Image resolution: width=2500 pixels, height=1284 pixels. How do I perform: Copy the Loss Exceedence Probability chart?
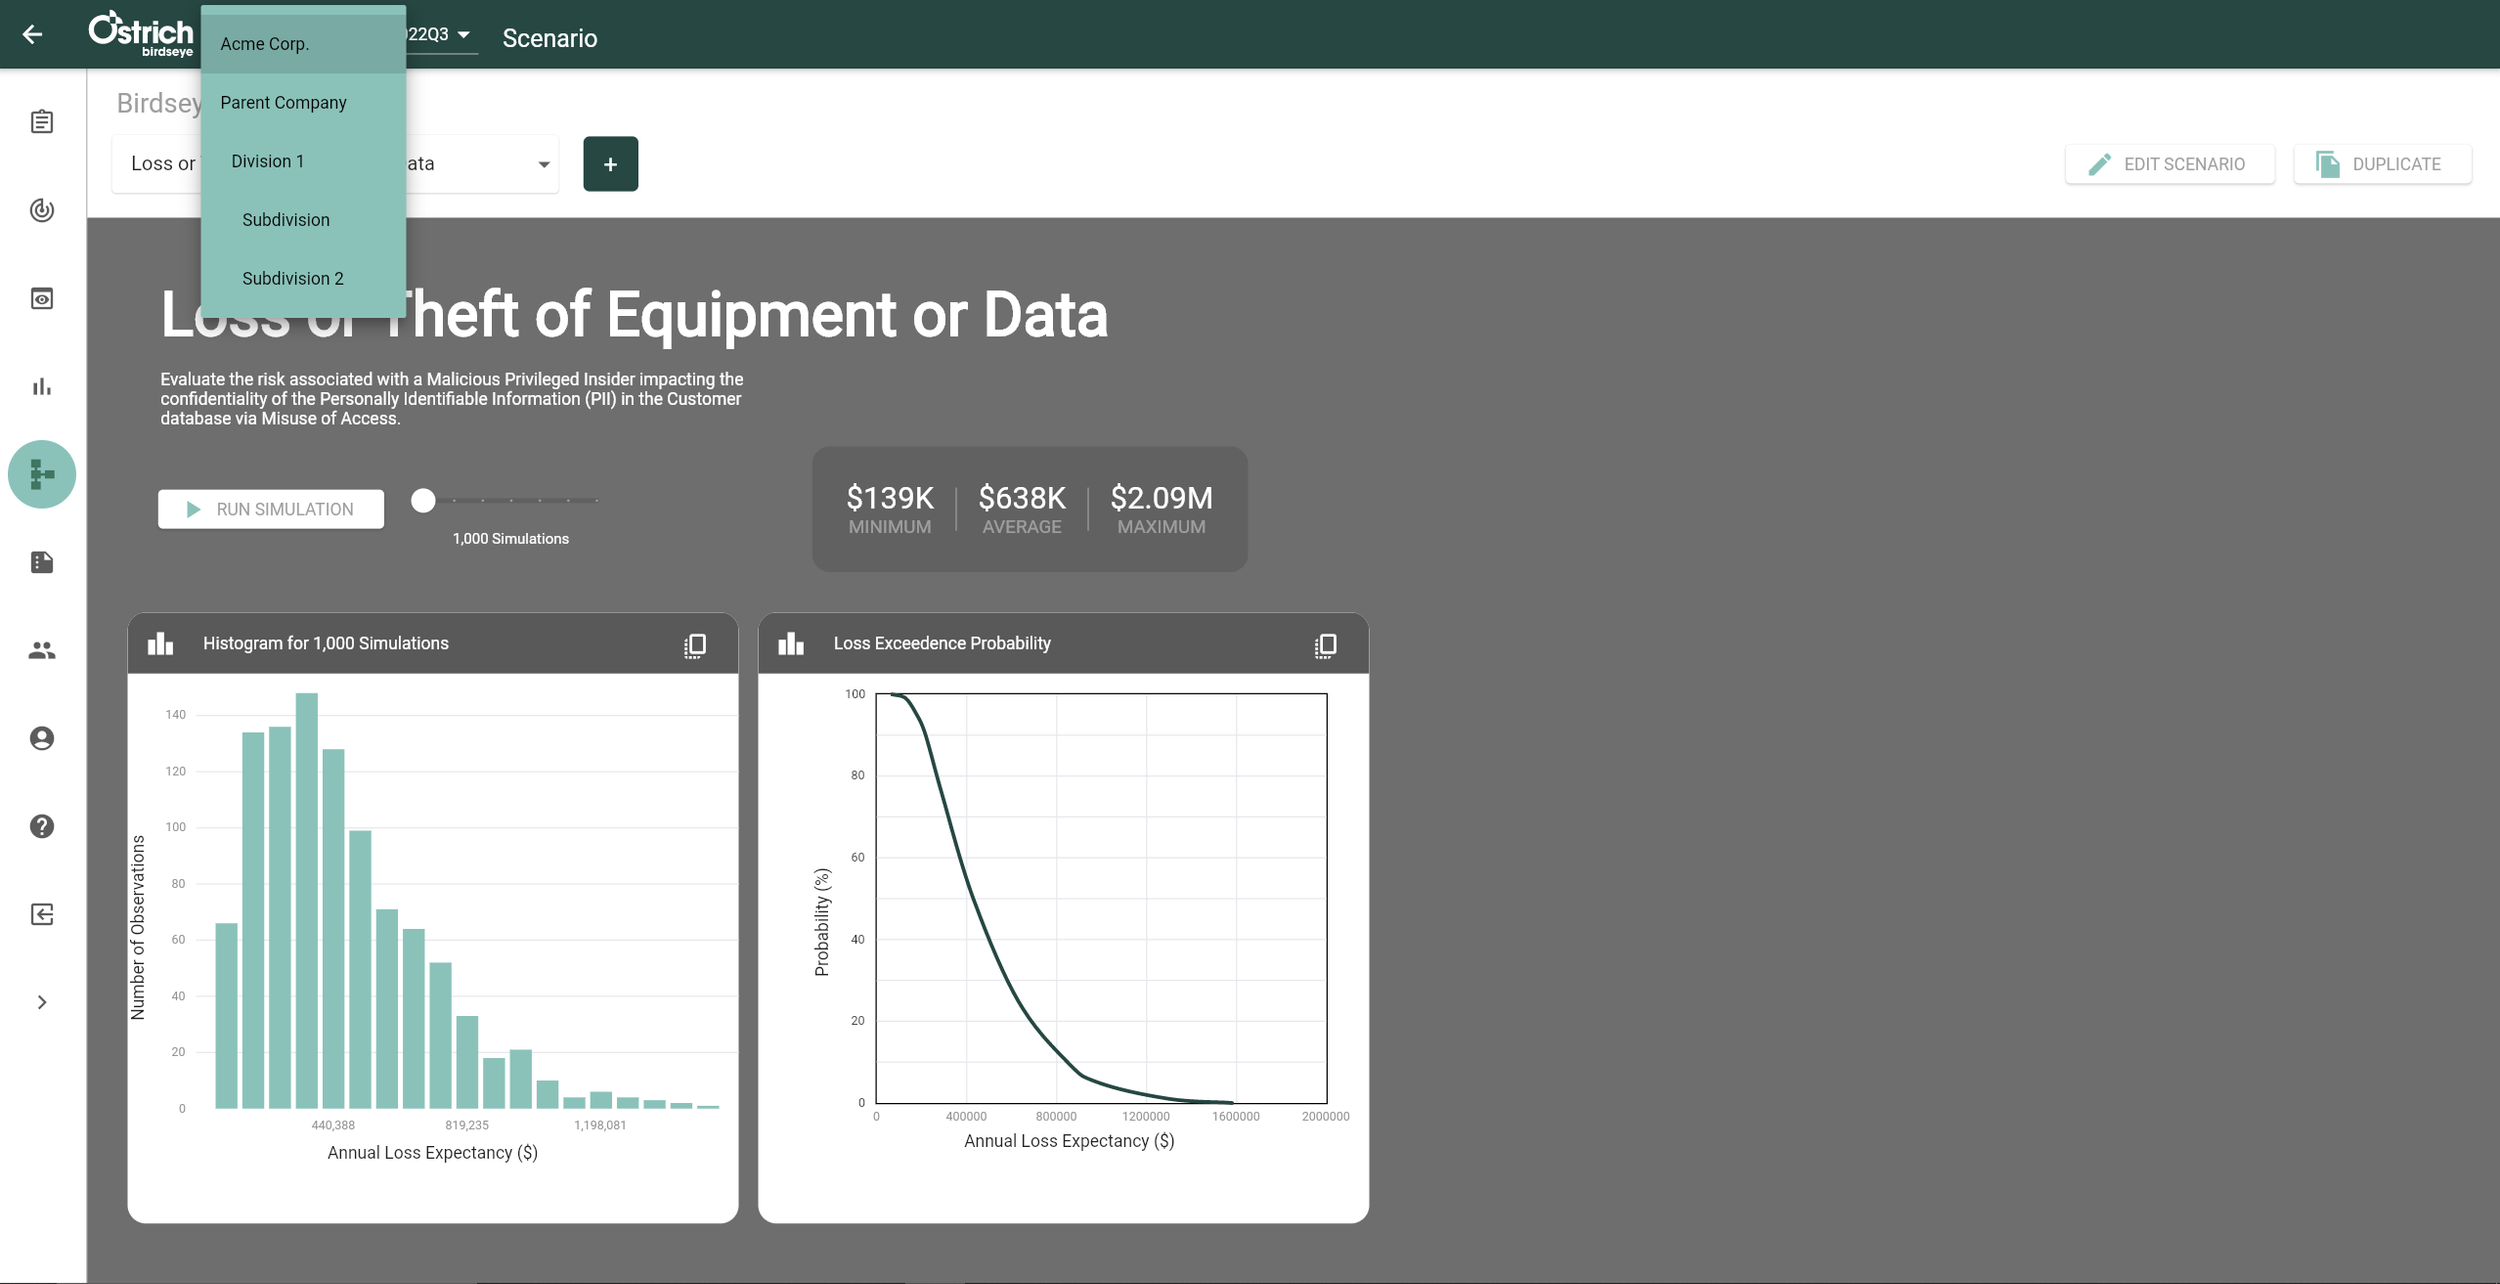(x=1325, y=645)
